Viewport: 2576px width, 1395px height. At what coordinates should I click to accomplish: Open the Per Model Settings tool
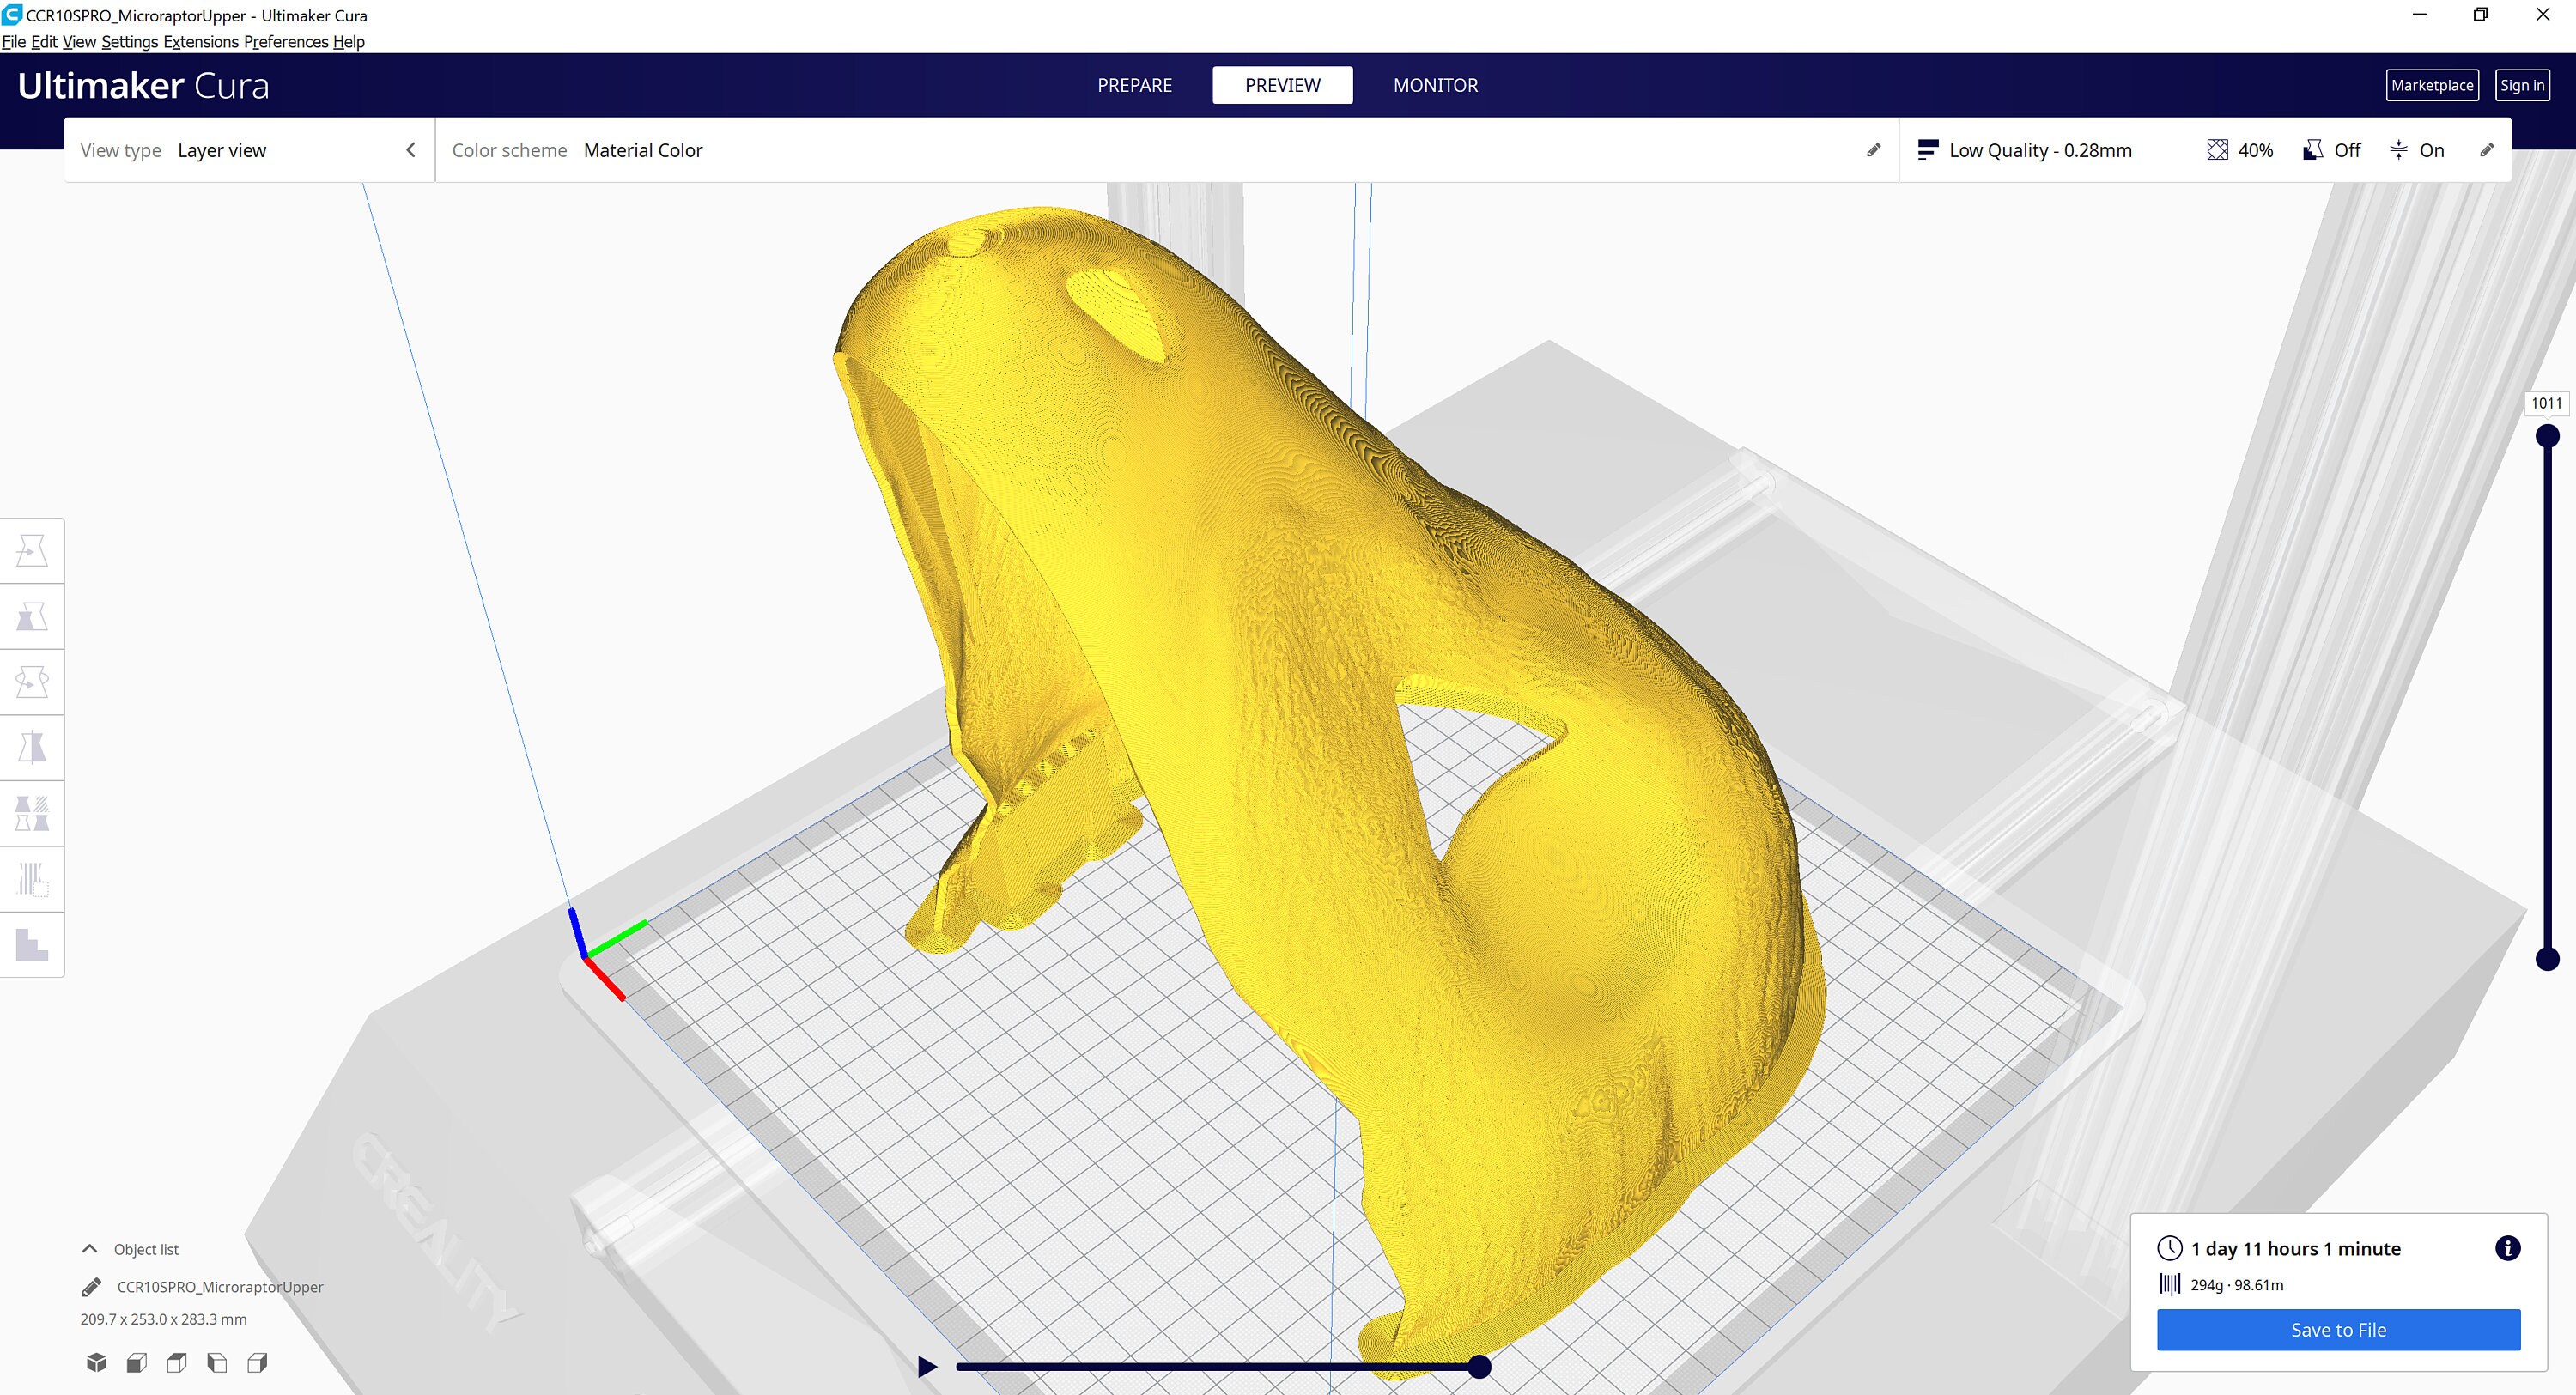[32, 814]
